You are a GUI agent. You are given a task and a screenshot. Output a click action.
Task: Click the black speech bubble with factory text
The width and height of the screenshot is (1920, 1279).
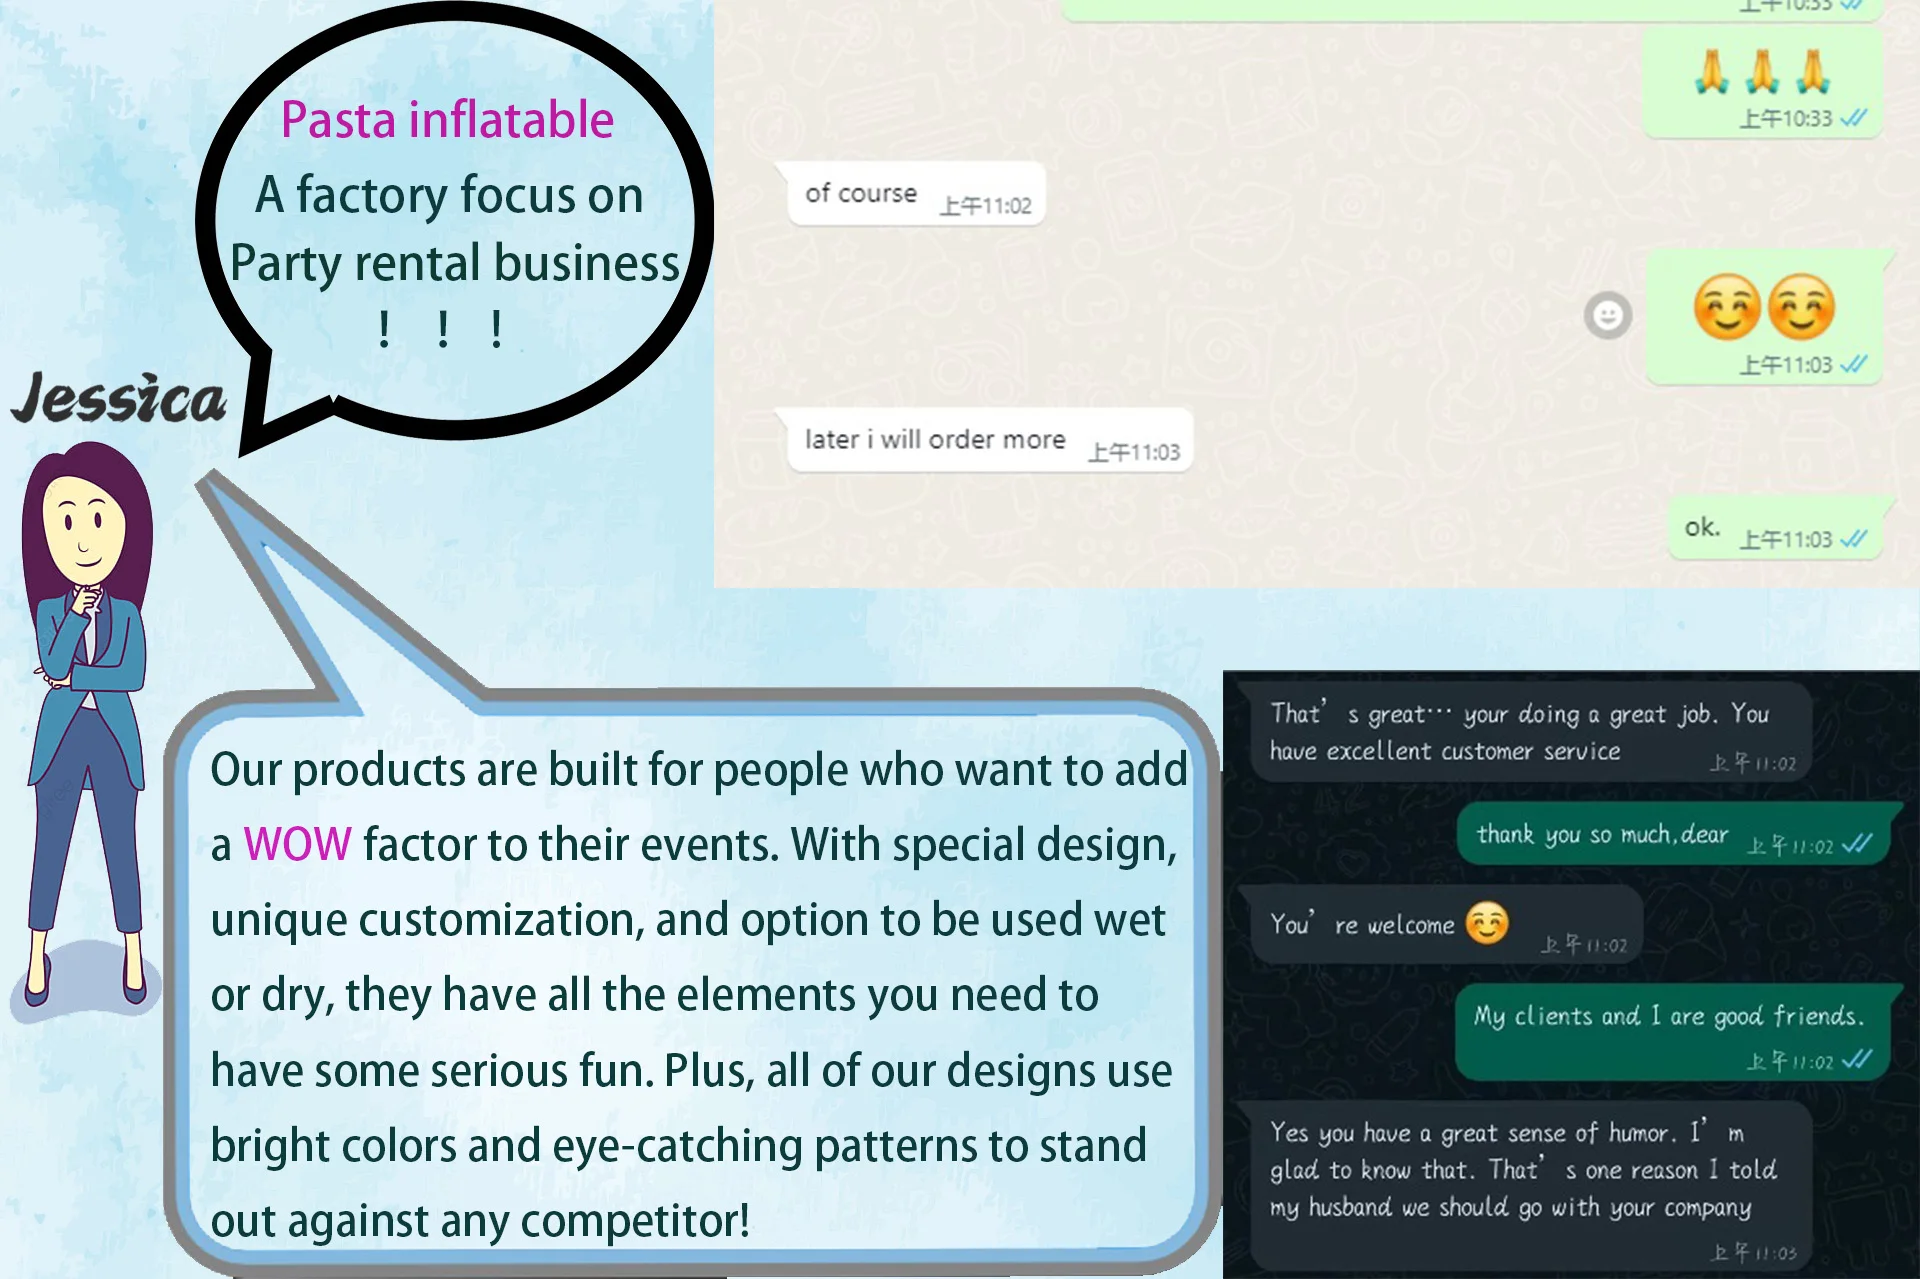(x=455, y=230)
